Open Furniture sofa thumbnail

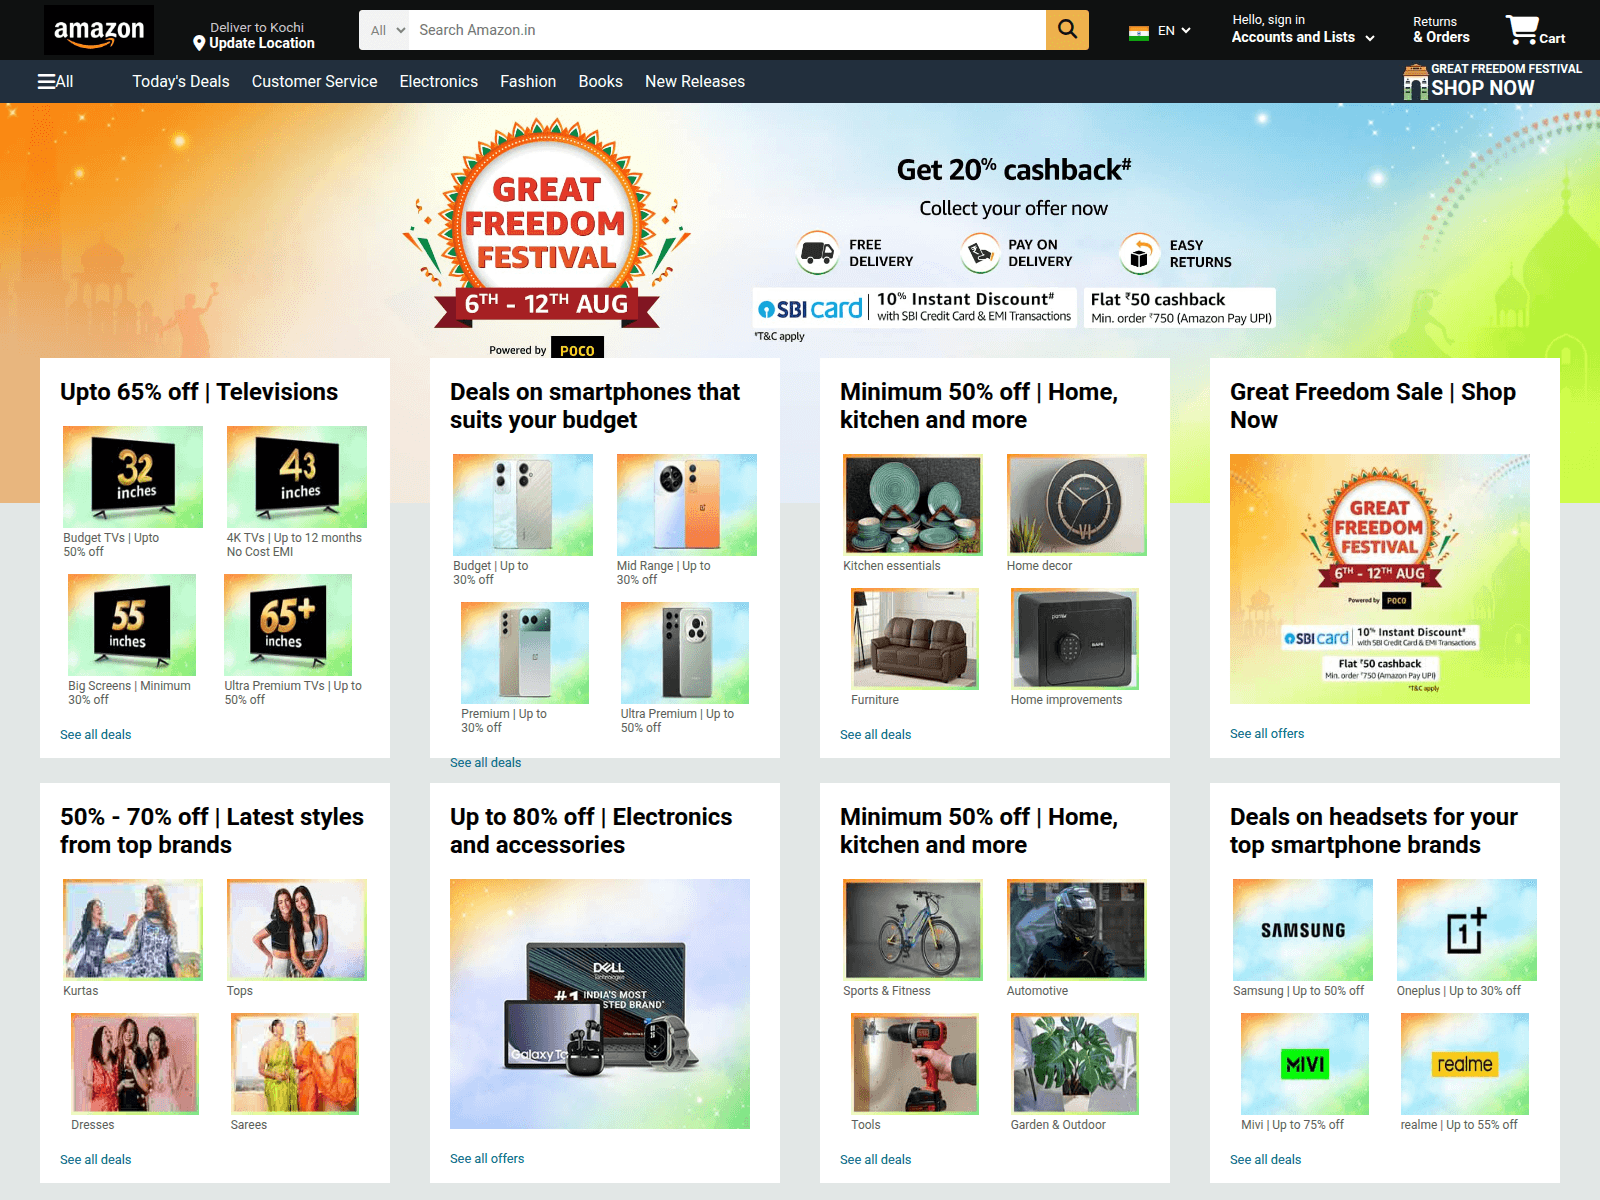[915, 639]
